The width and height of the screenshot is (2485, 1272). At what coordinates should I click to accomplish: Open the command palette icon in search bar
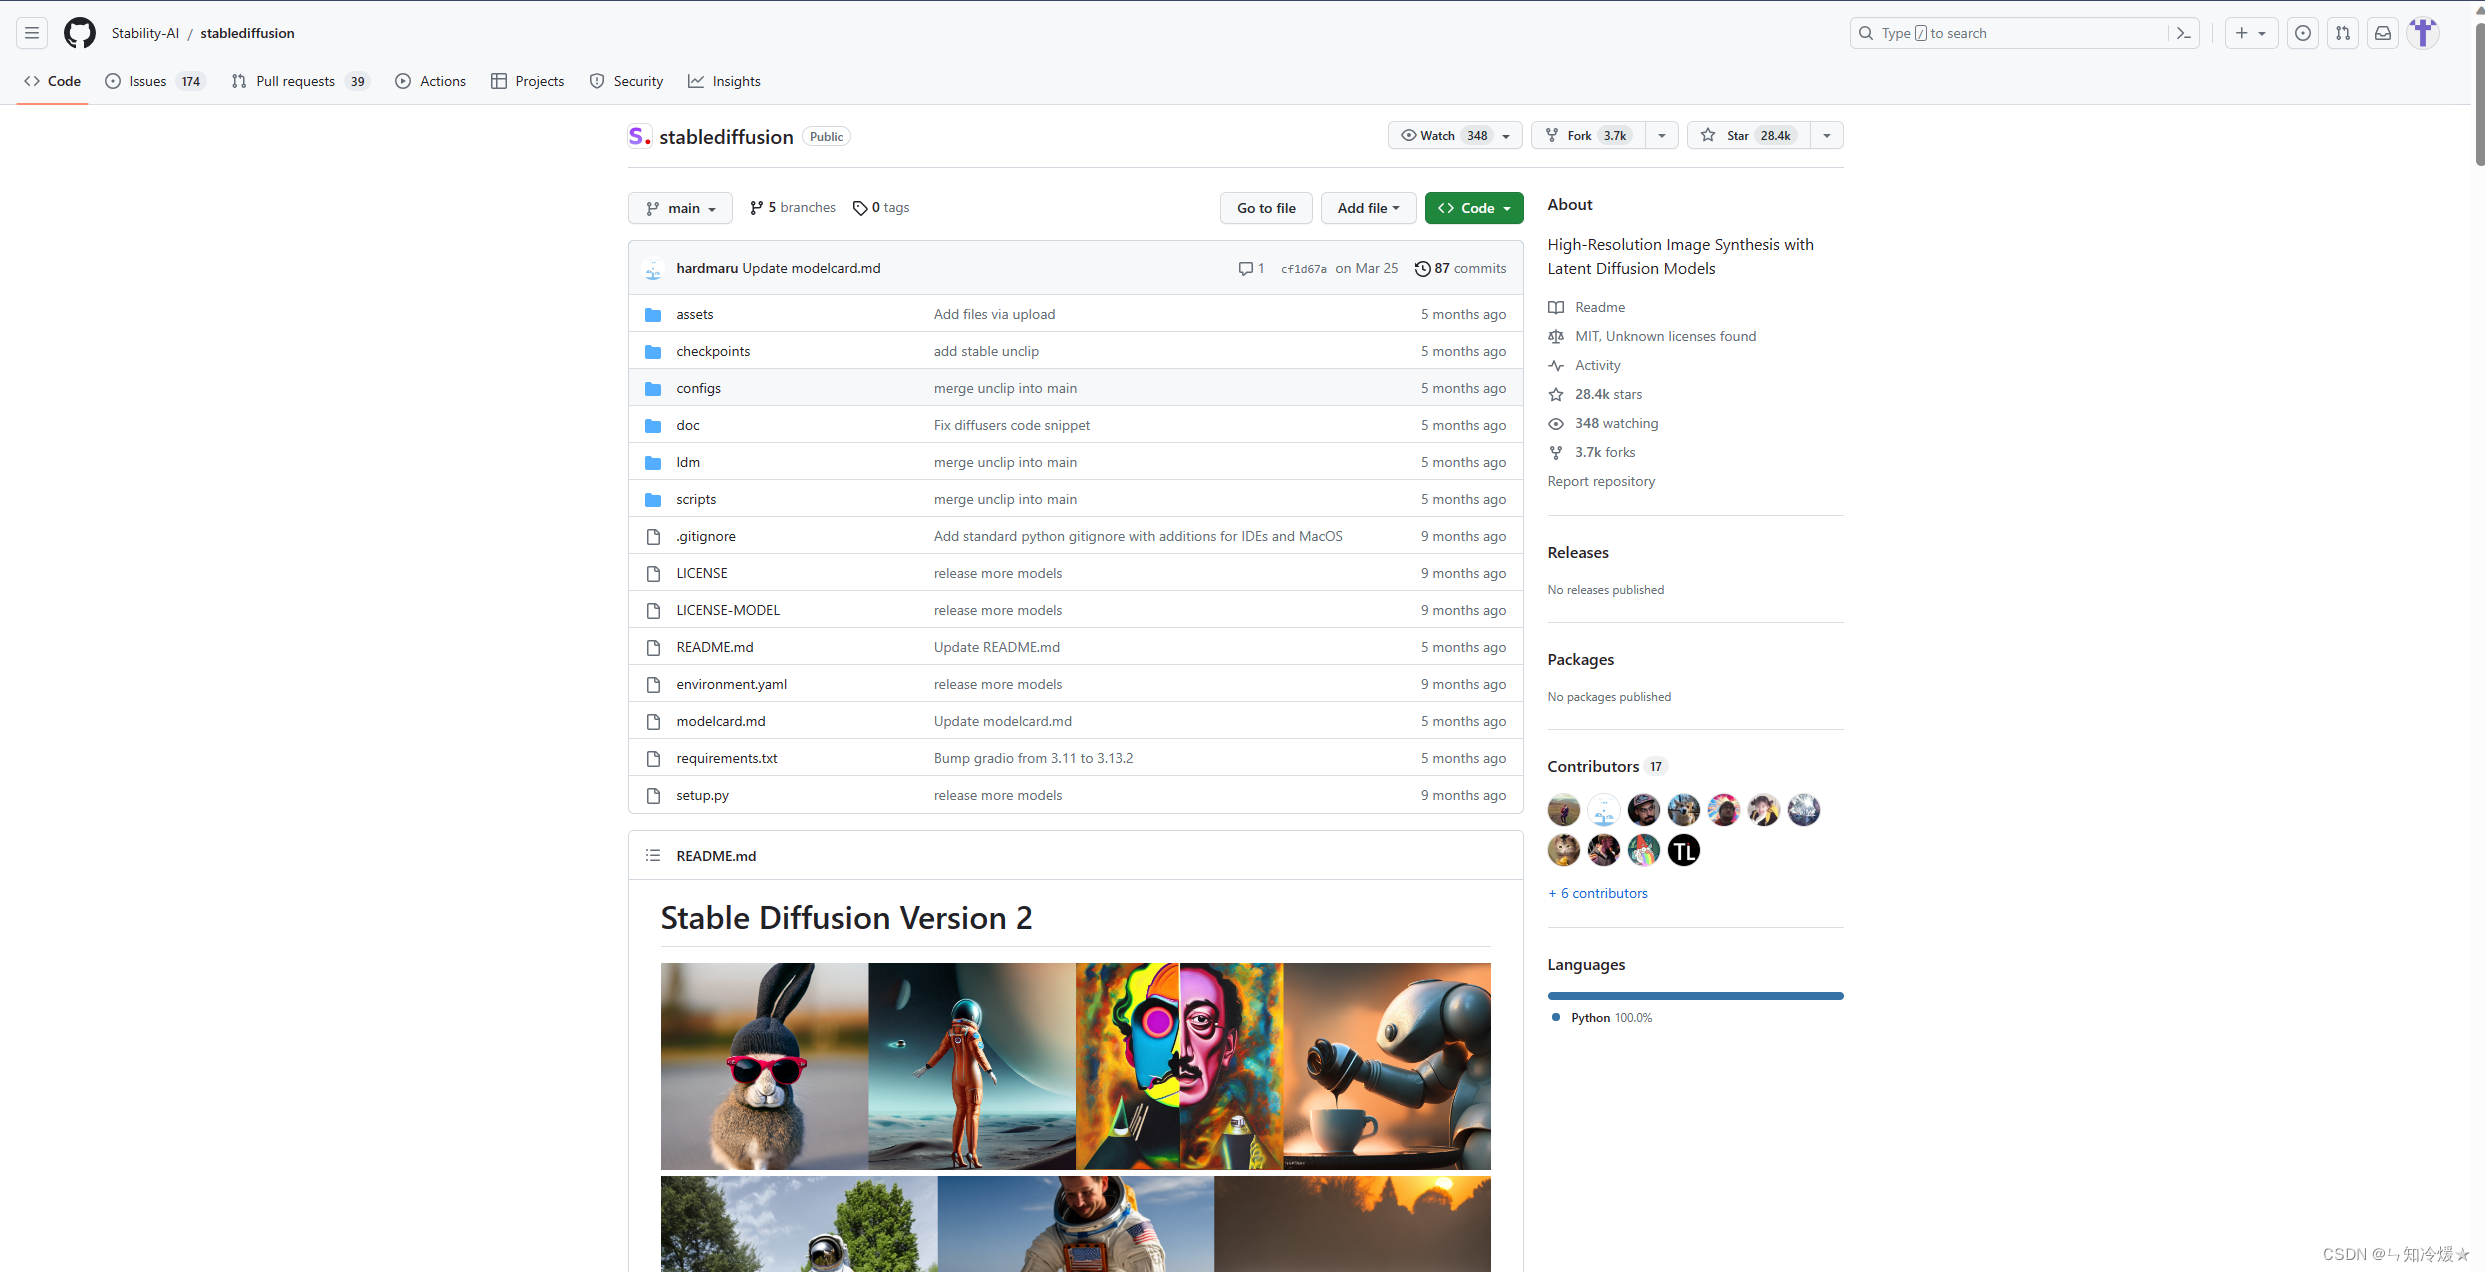[2183, 33]
